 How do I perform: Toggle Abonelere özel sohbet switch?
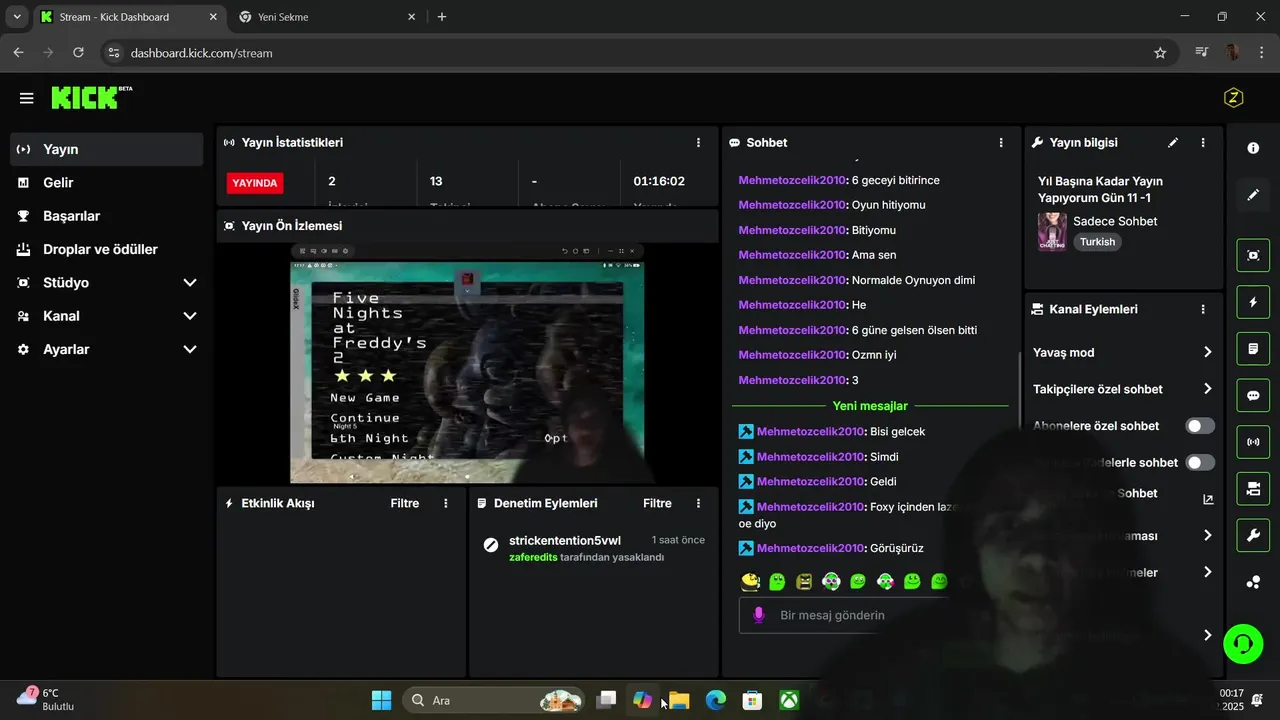1200,426
